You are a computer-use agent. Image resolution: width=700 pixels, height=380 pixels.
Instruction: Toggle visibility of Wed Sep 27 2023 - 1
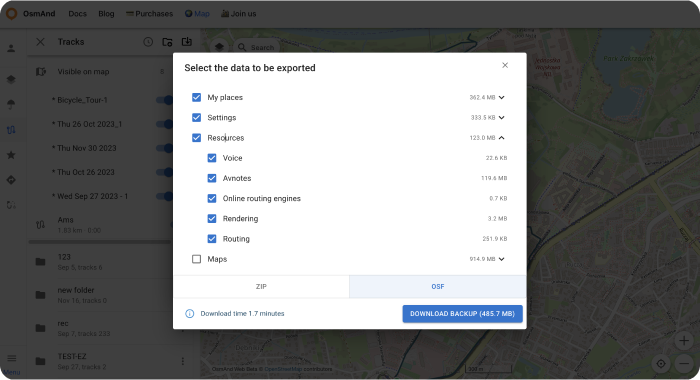click(x=164, y=196)
